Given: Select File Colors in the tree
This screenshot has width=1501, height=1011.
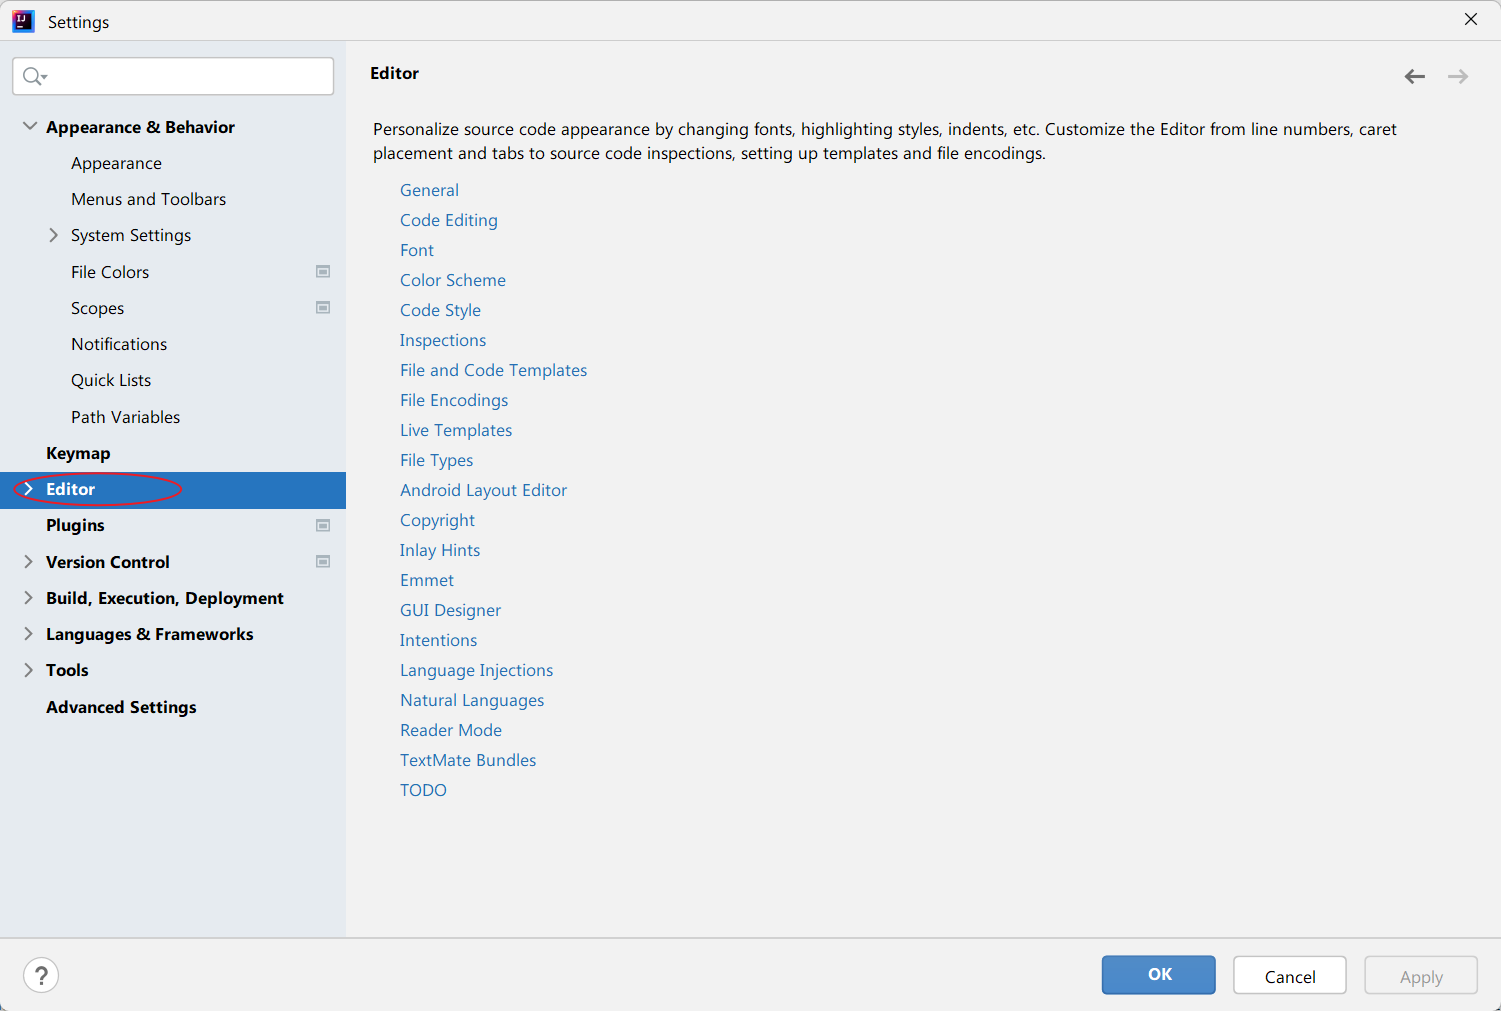Looking at the screenshot, I should tap(110, 272).
